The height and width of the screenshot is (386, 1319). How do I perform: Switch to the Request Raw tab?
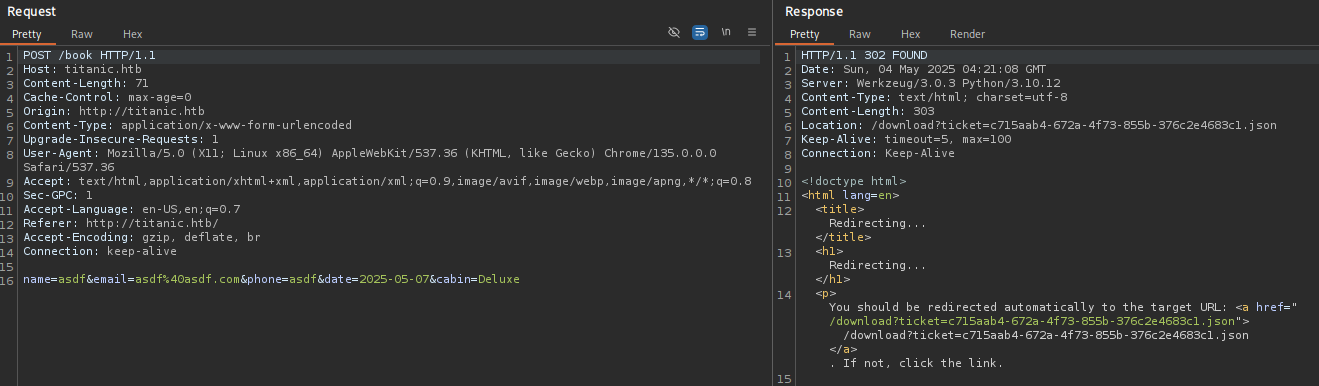click(x=82, y=34)
